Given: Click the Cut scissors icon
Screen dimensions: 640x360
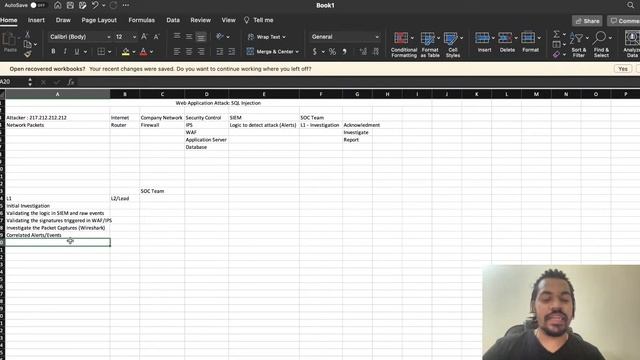Looking at the screenshot, I should pyautogui.click(x=27, y=35).
